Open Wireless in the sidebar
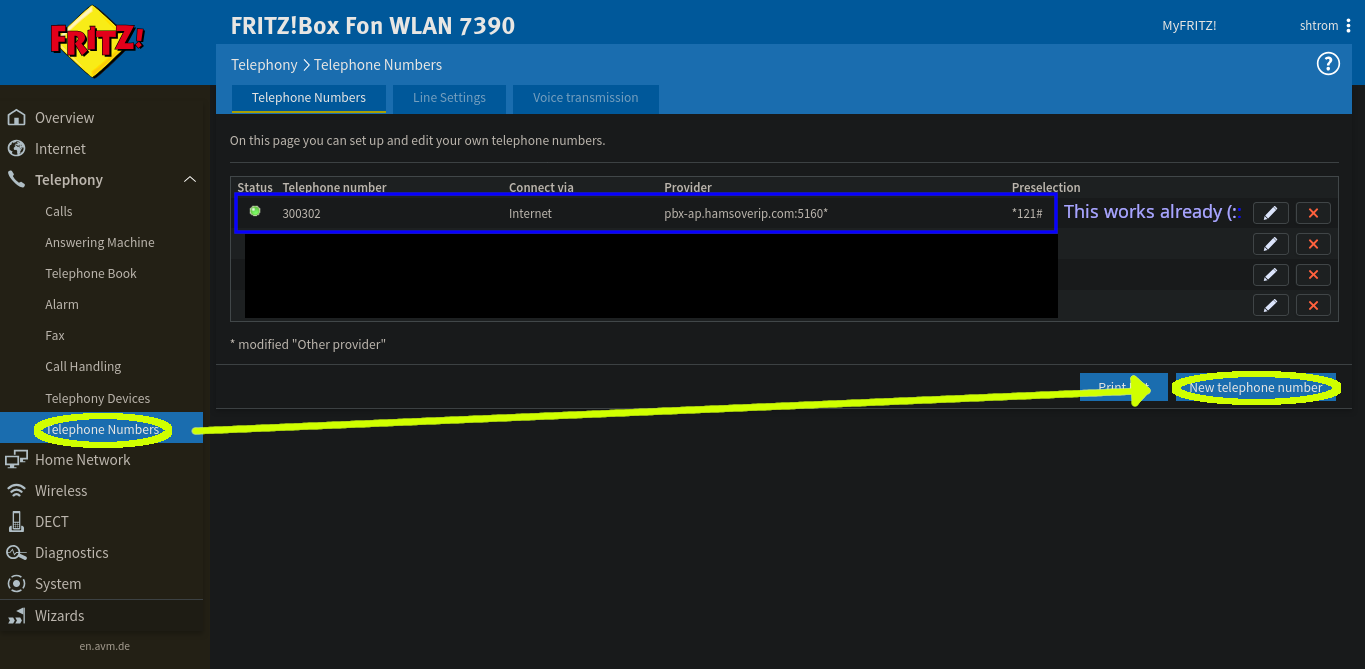 pos(61,491)
